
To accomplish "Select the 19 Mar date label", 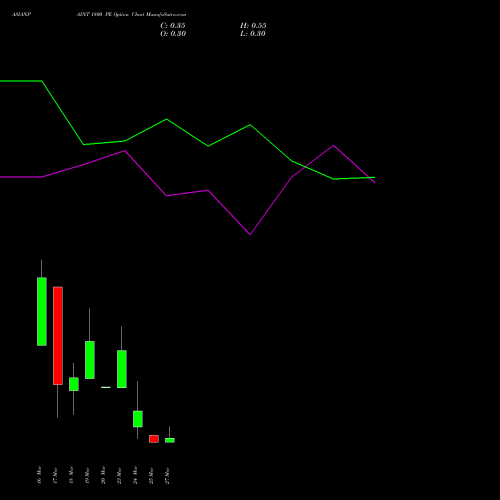I will 87,475.
